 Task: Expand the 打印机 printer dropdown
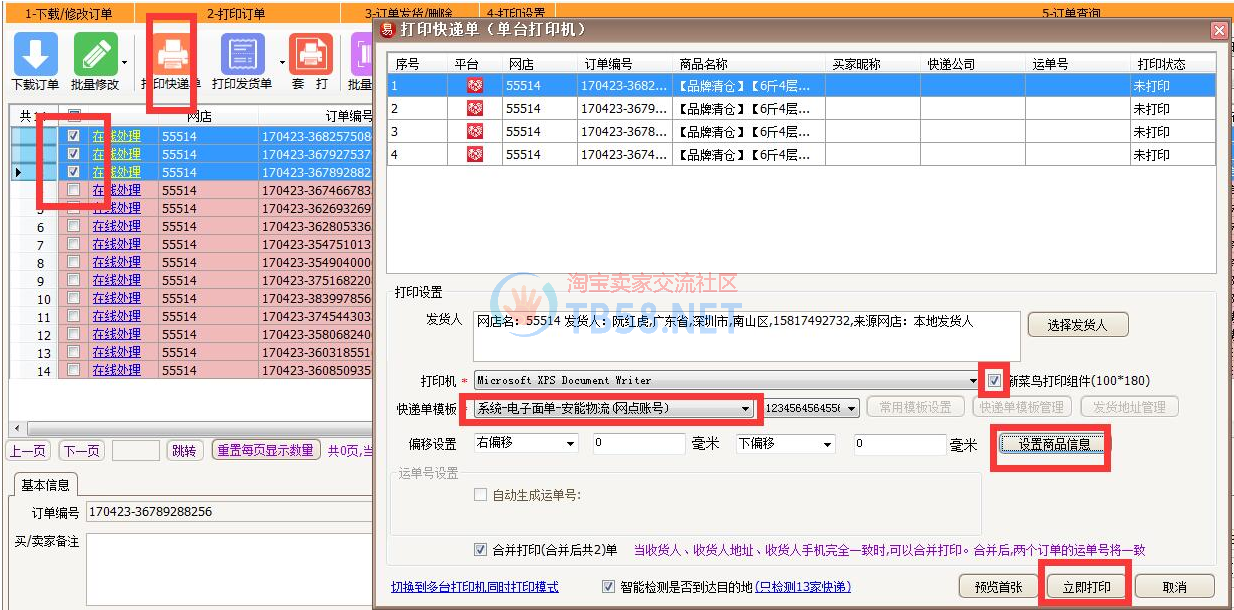(x=974, y=381)
